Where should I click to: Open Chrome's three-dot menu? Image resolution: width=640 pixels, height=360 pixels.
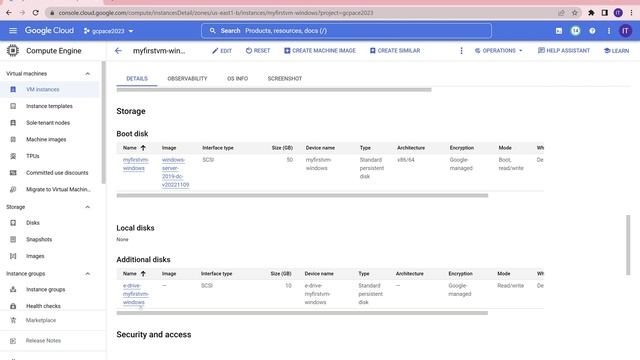point(631,13)
